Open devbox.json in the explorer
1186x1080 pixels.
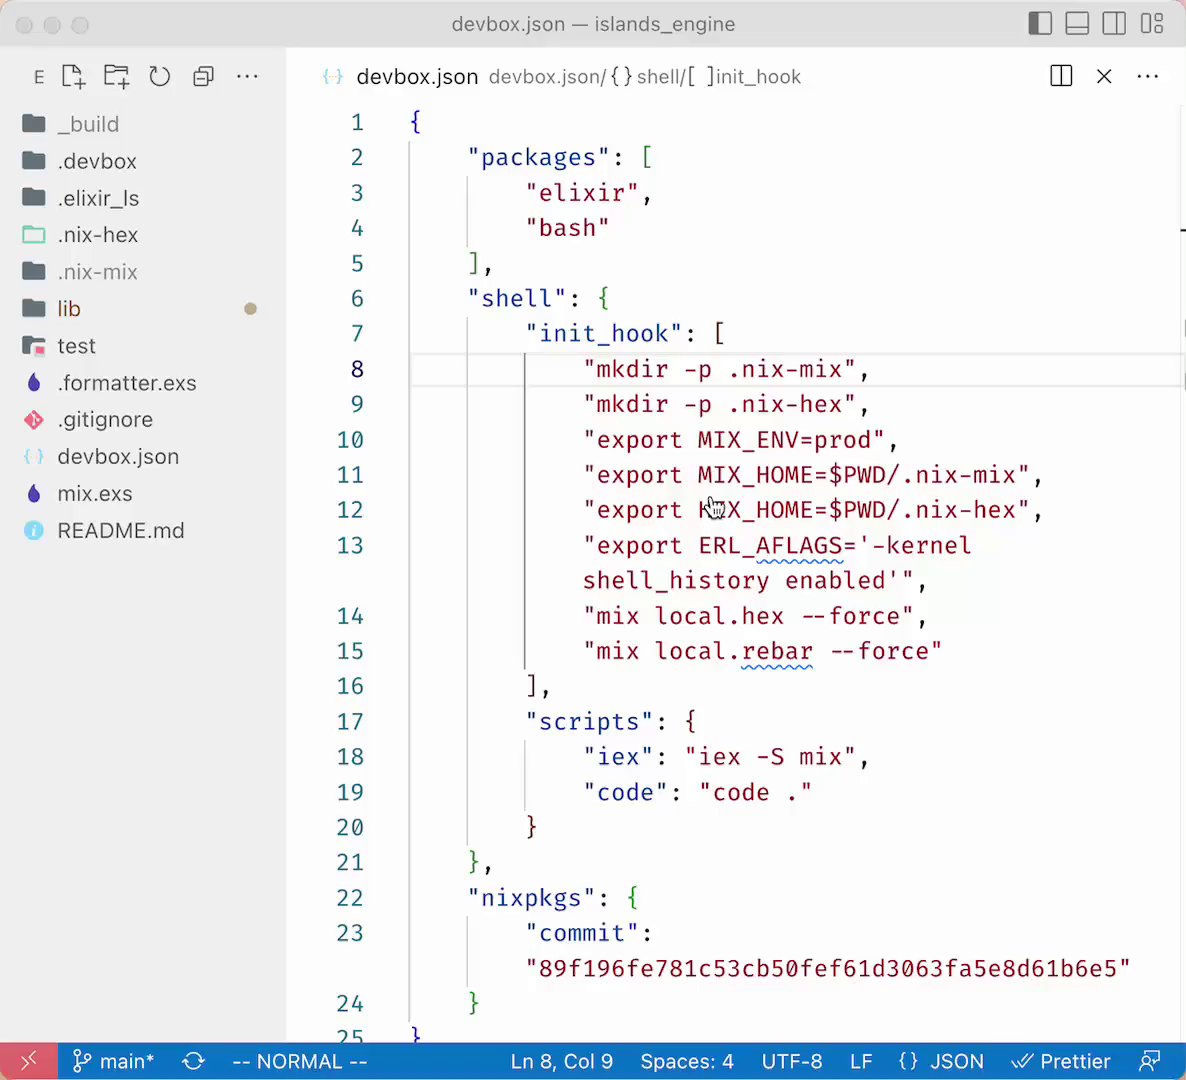pyautogui.click(x=143, y=456)
